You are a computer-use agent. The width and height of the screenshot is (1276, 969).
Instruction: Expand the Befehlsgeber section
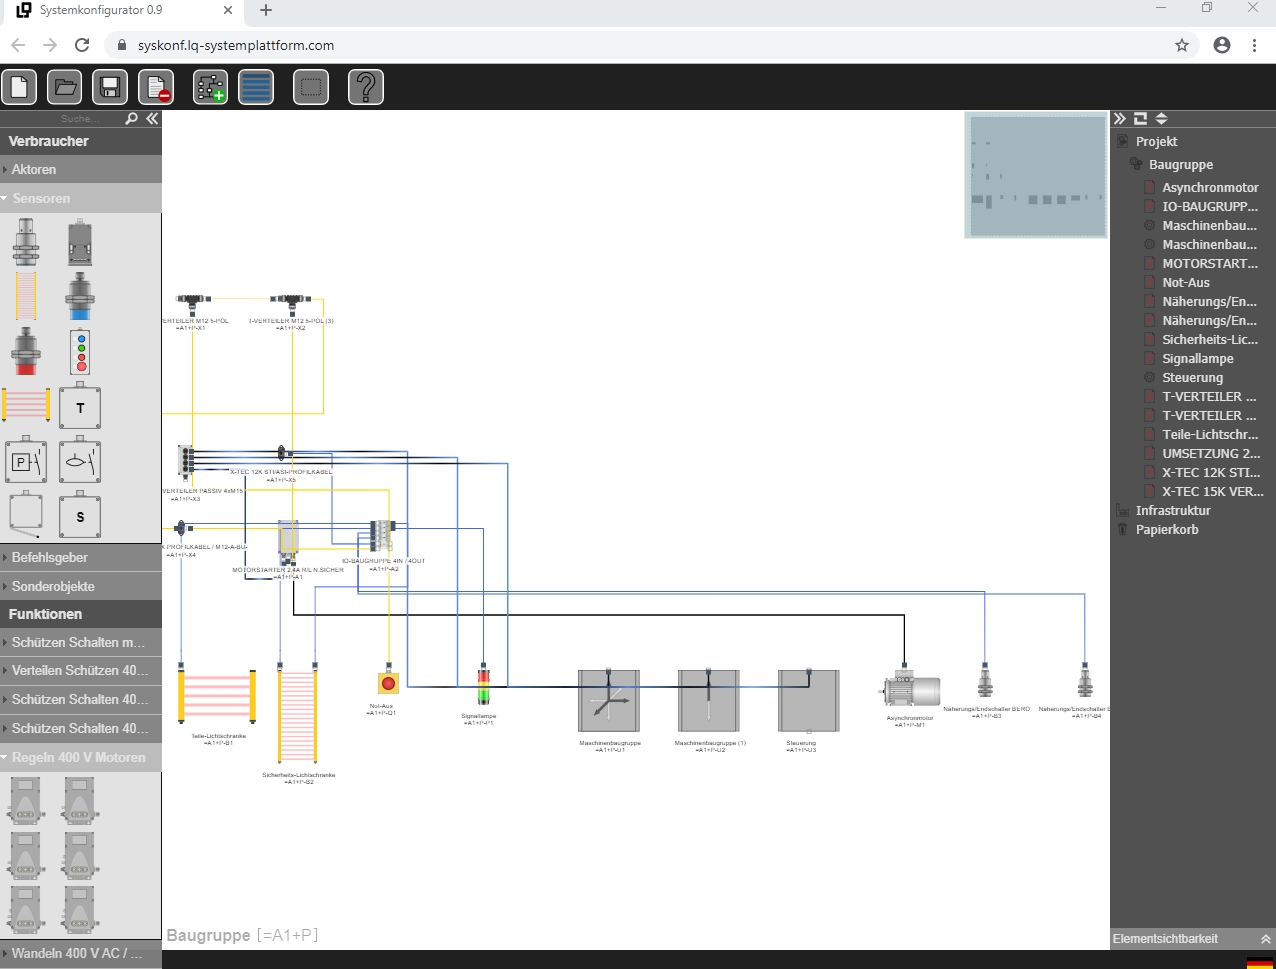click(x=80, y=558)
